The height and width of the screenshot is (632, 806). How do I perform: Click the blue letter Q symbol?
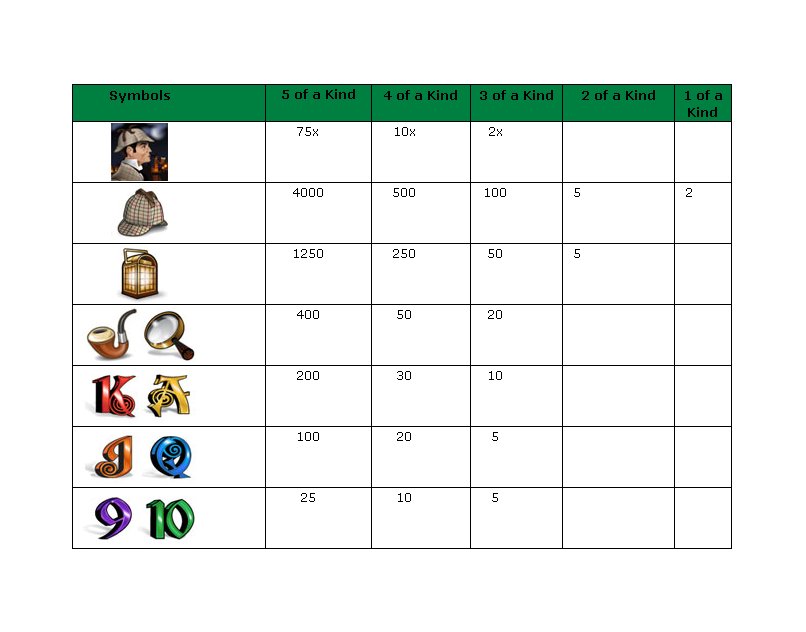(166, 457)
